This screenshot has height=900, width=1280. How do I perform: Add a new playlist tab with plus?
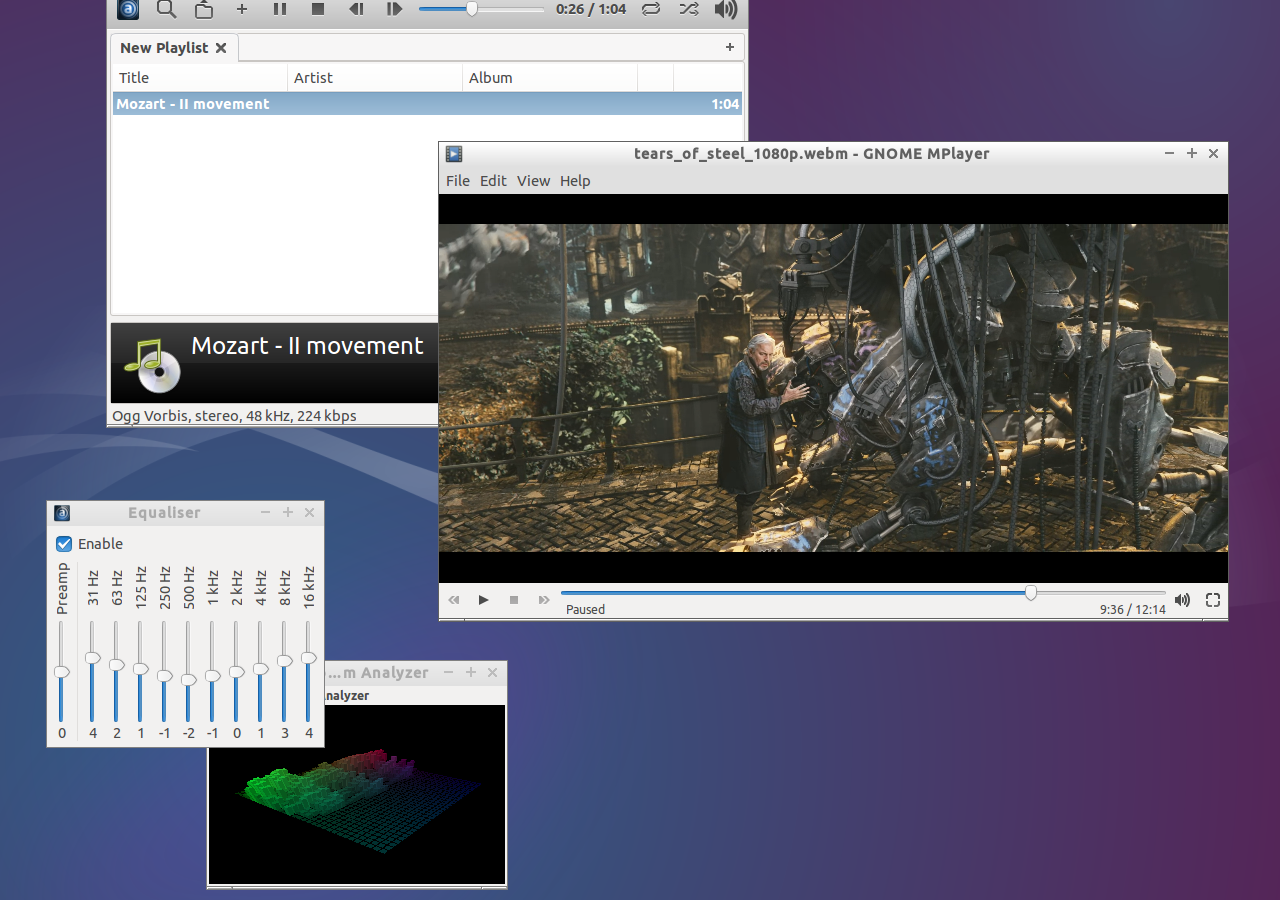[730, 47]
